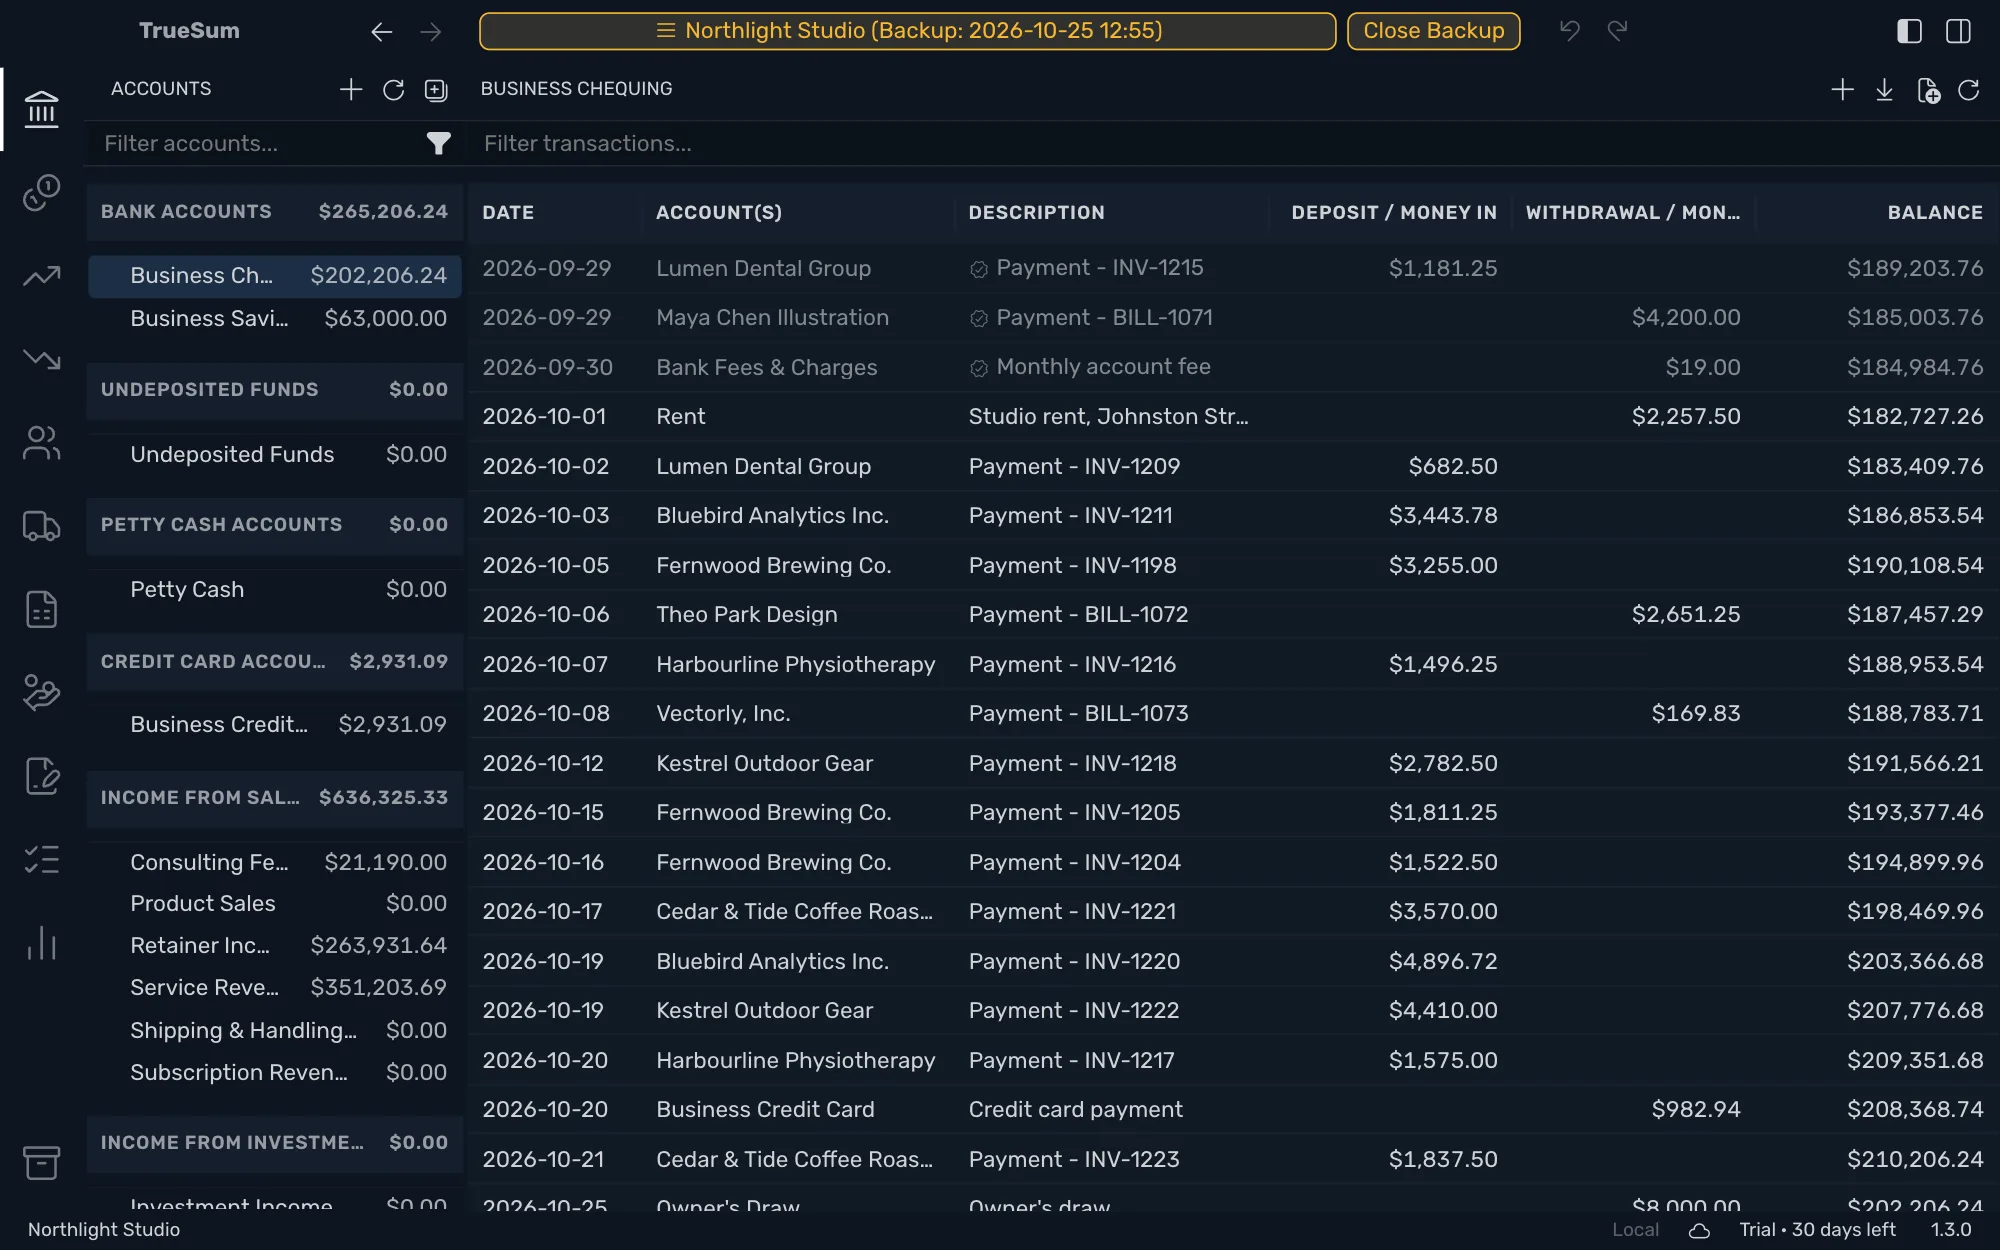2000x1250 pixels.
Task: Click Northlight Studio in status bar
Action: click(104, 1230)
